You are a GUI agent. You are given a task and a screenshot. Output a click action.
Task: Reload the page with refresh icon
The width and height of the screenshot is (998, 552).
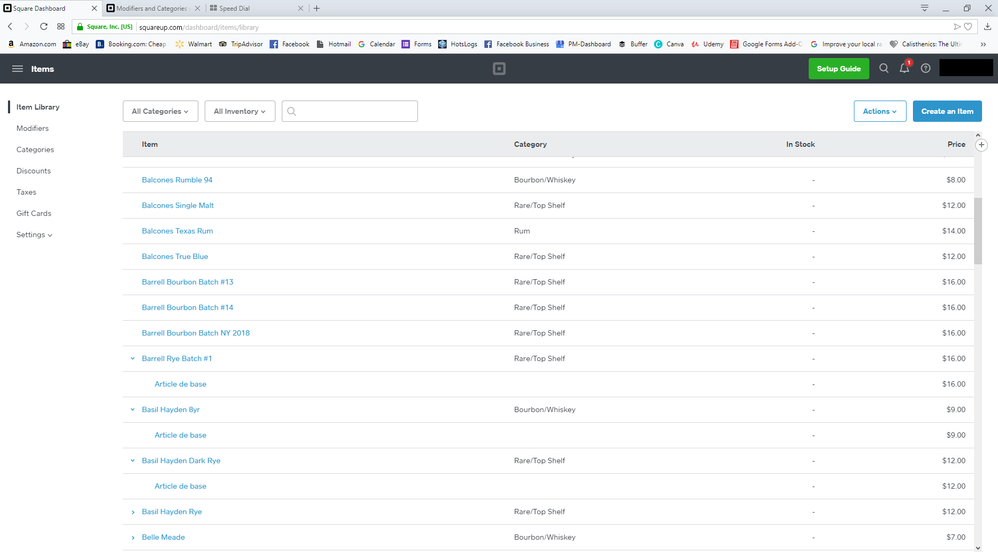click(x=43, y=27)
